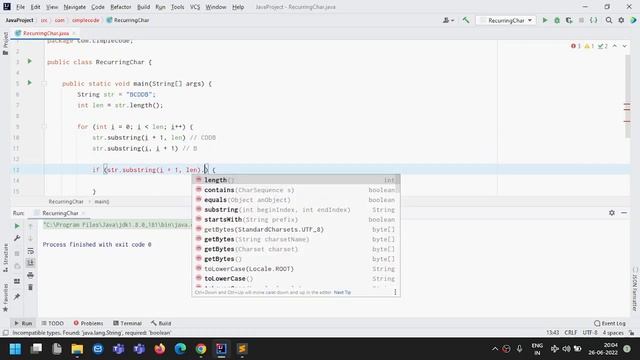Open IDE settings gear in top toolbar
This screenshot has width=640, height=360.
(621, 20)
